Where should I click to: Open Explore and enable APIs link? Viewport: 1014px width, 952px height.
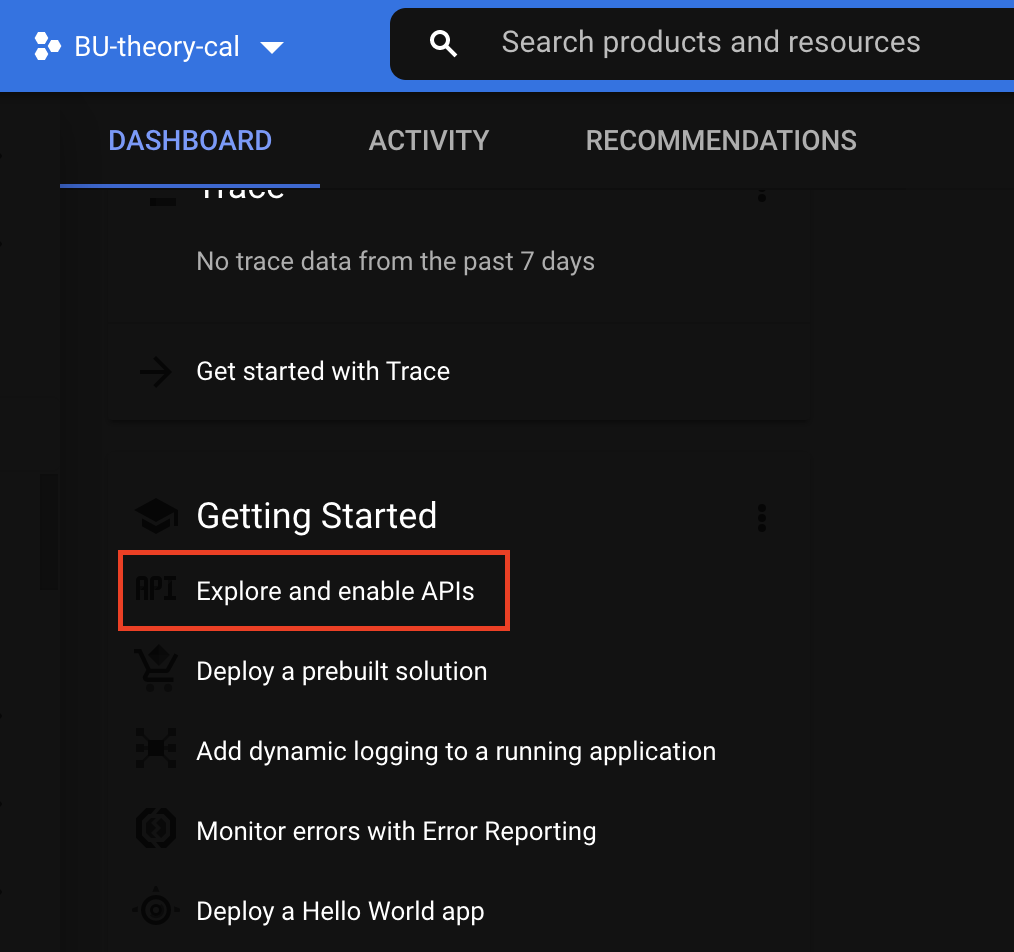335,591
